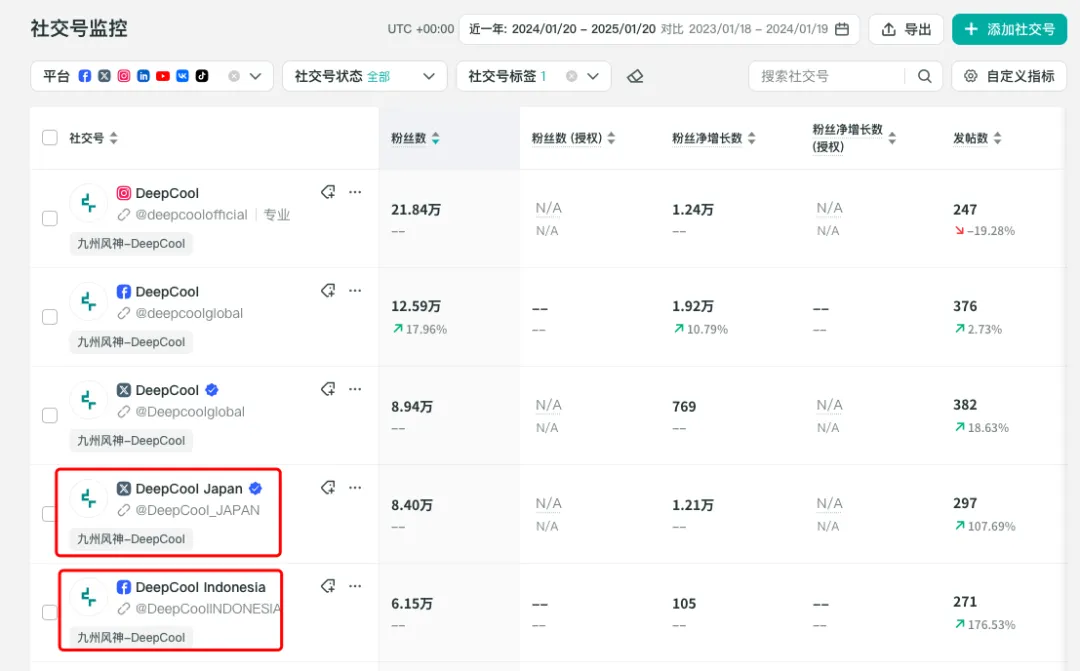Open the @DeepCool_JAPAN account link
This screenshot has width=1080, height=671.
pos(198,510)
